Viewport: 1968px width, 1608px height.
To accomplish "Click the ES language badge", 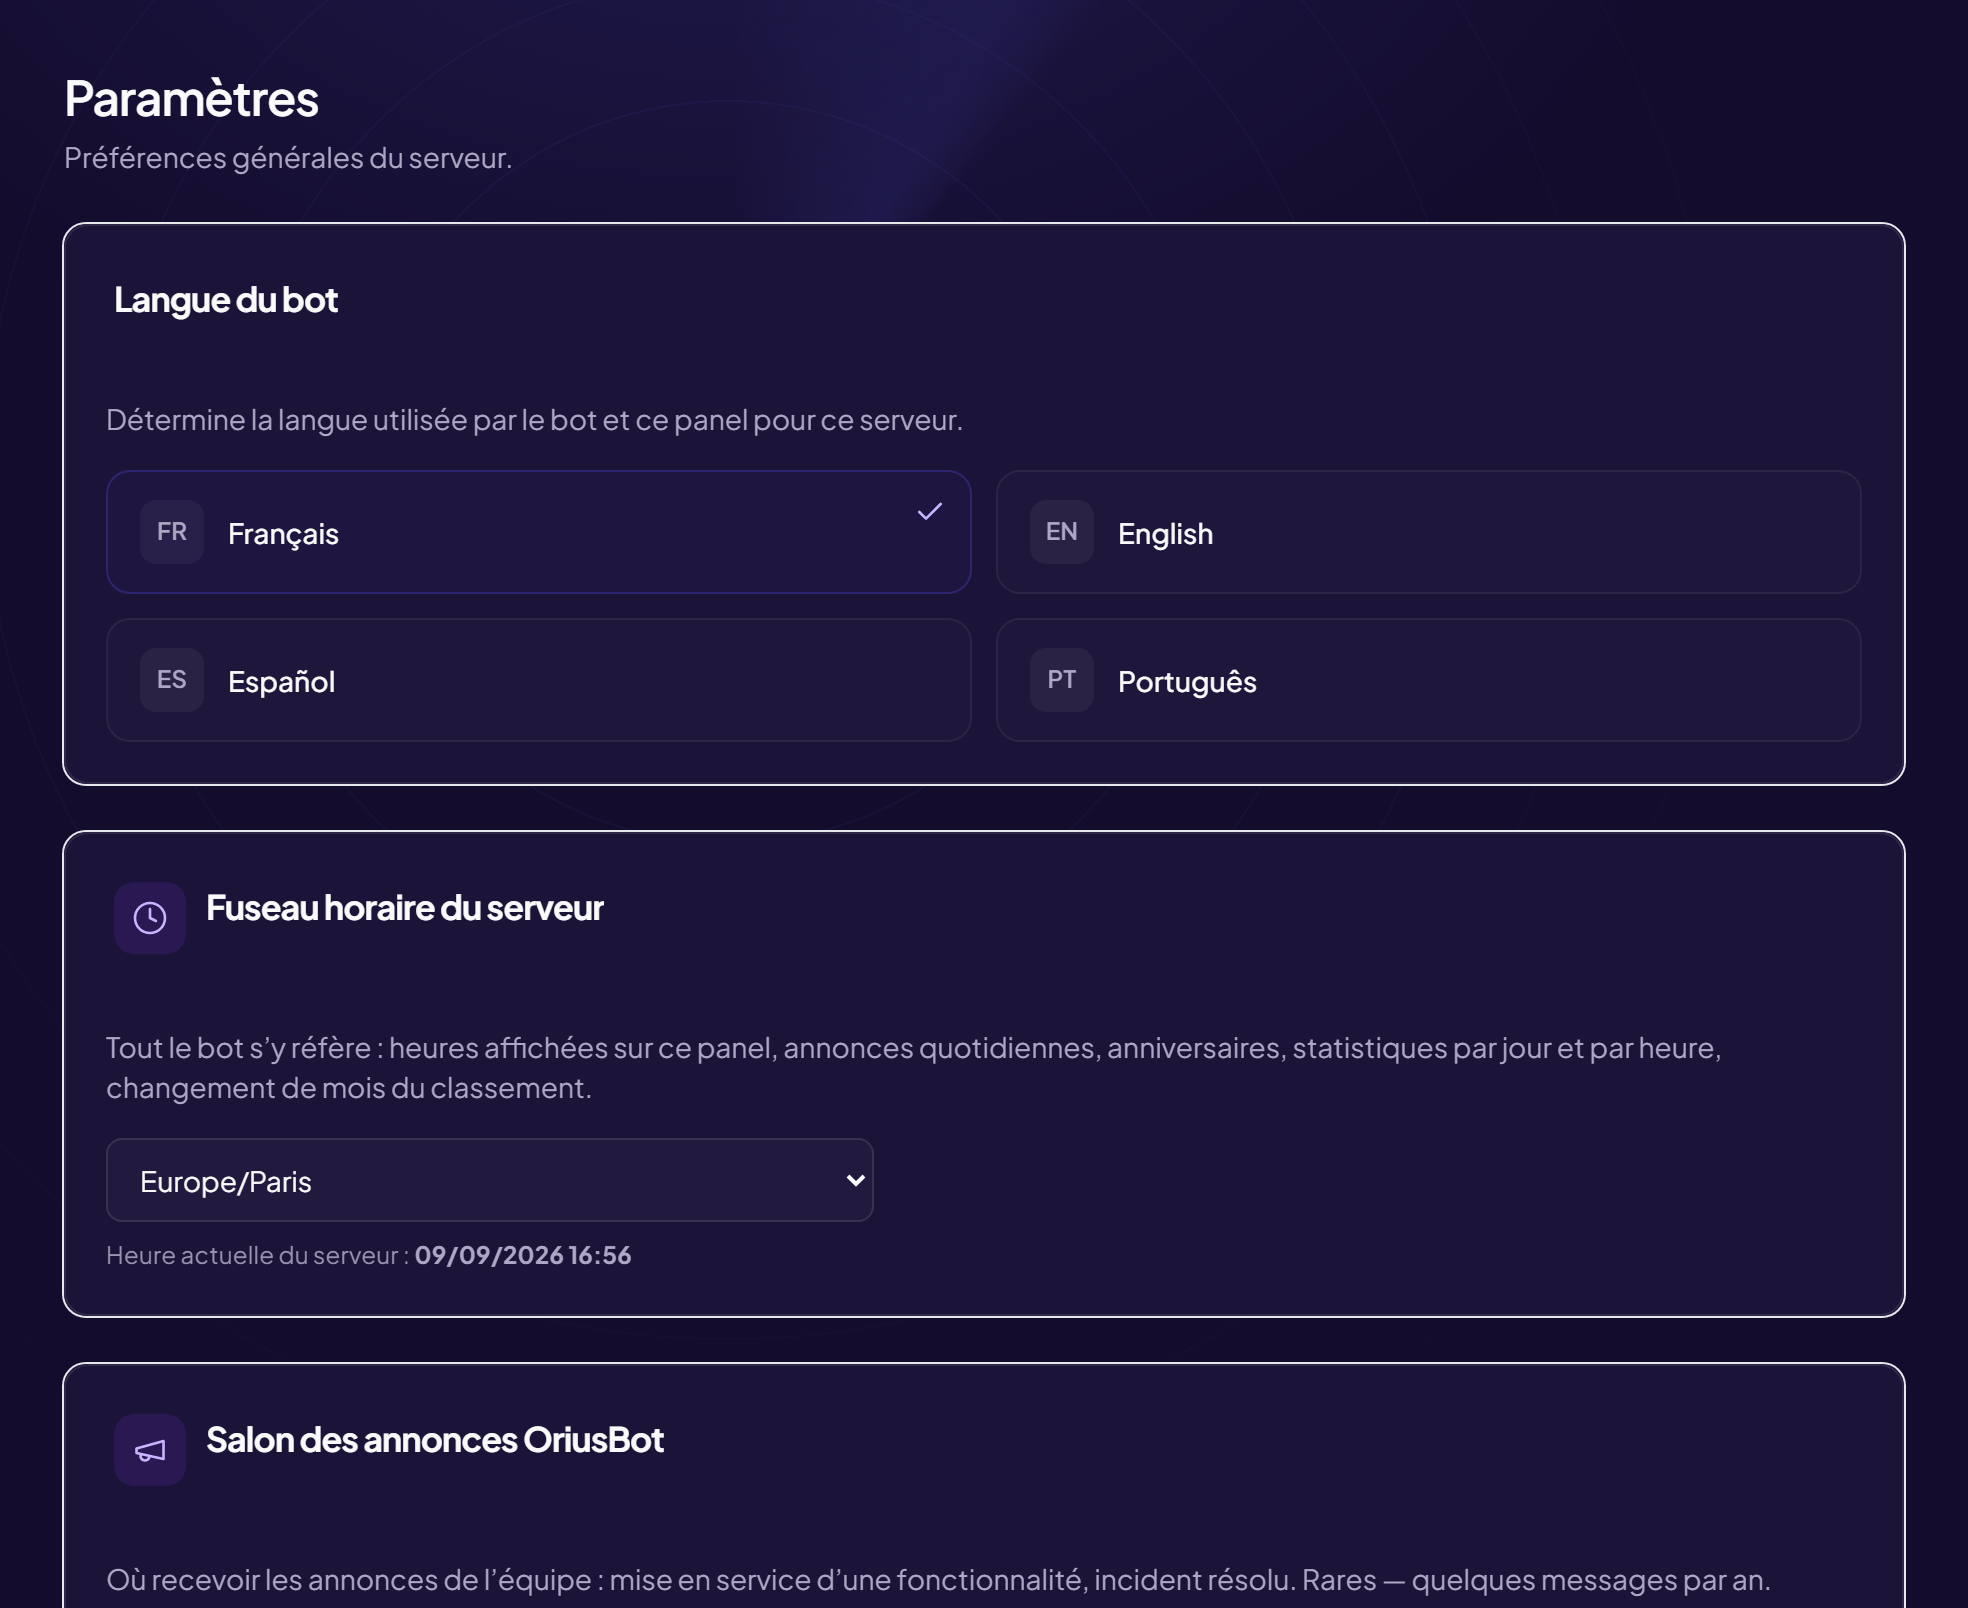I will coord(172,680).
